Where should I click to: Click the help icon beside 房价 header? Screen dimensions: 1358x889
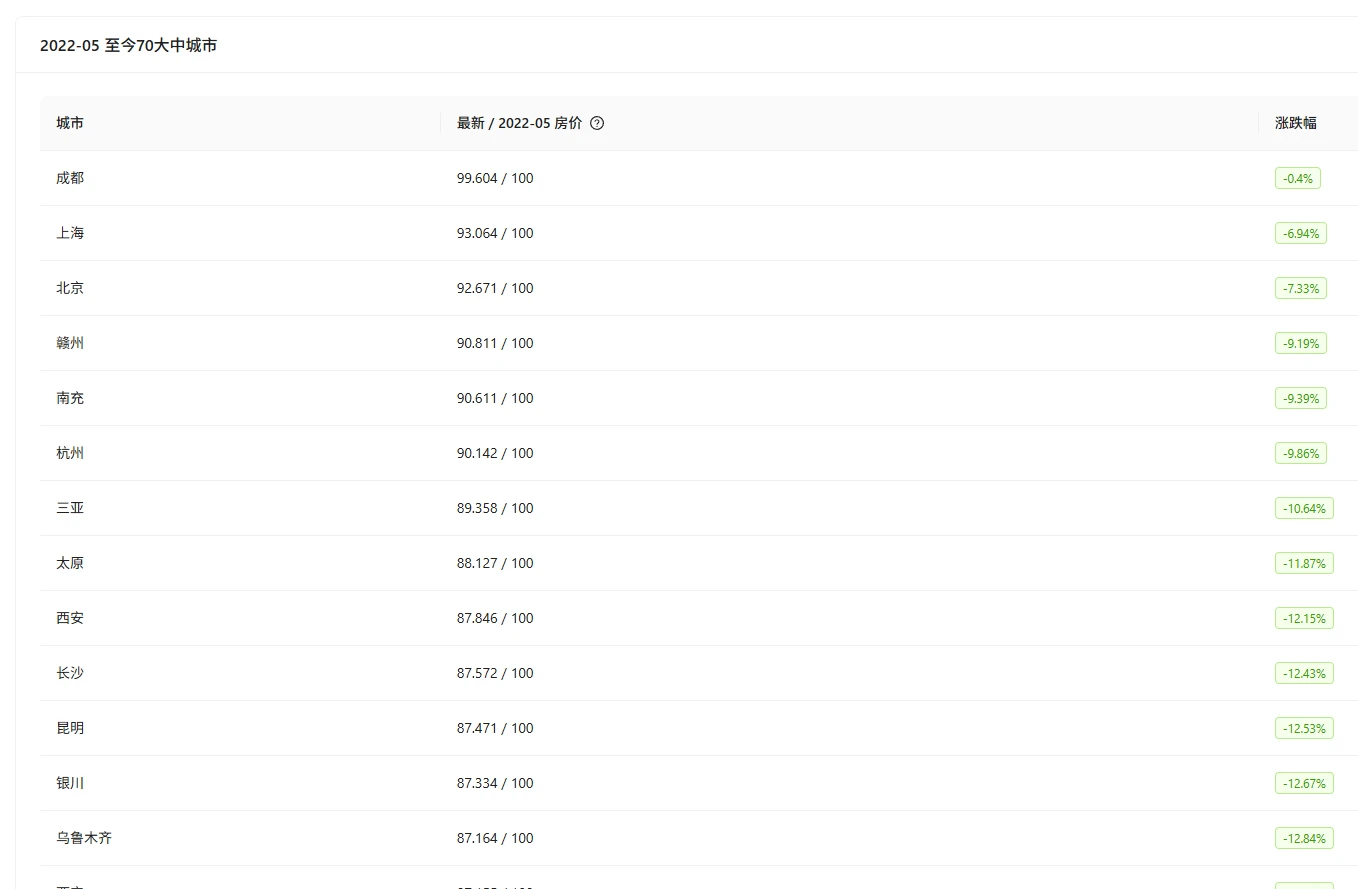point(597,123)
